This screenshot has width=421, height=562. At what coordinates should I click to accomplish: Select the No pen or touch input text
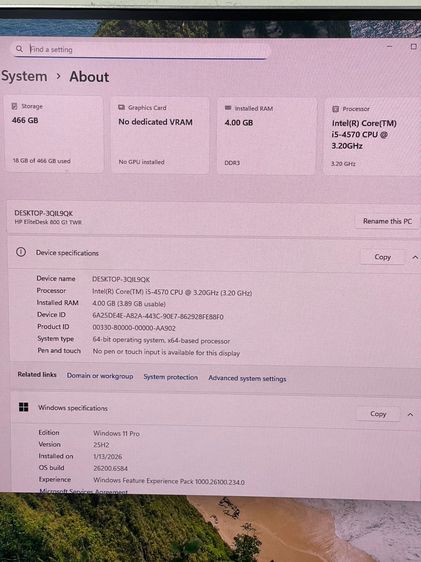(166, 352)
